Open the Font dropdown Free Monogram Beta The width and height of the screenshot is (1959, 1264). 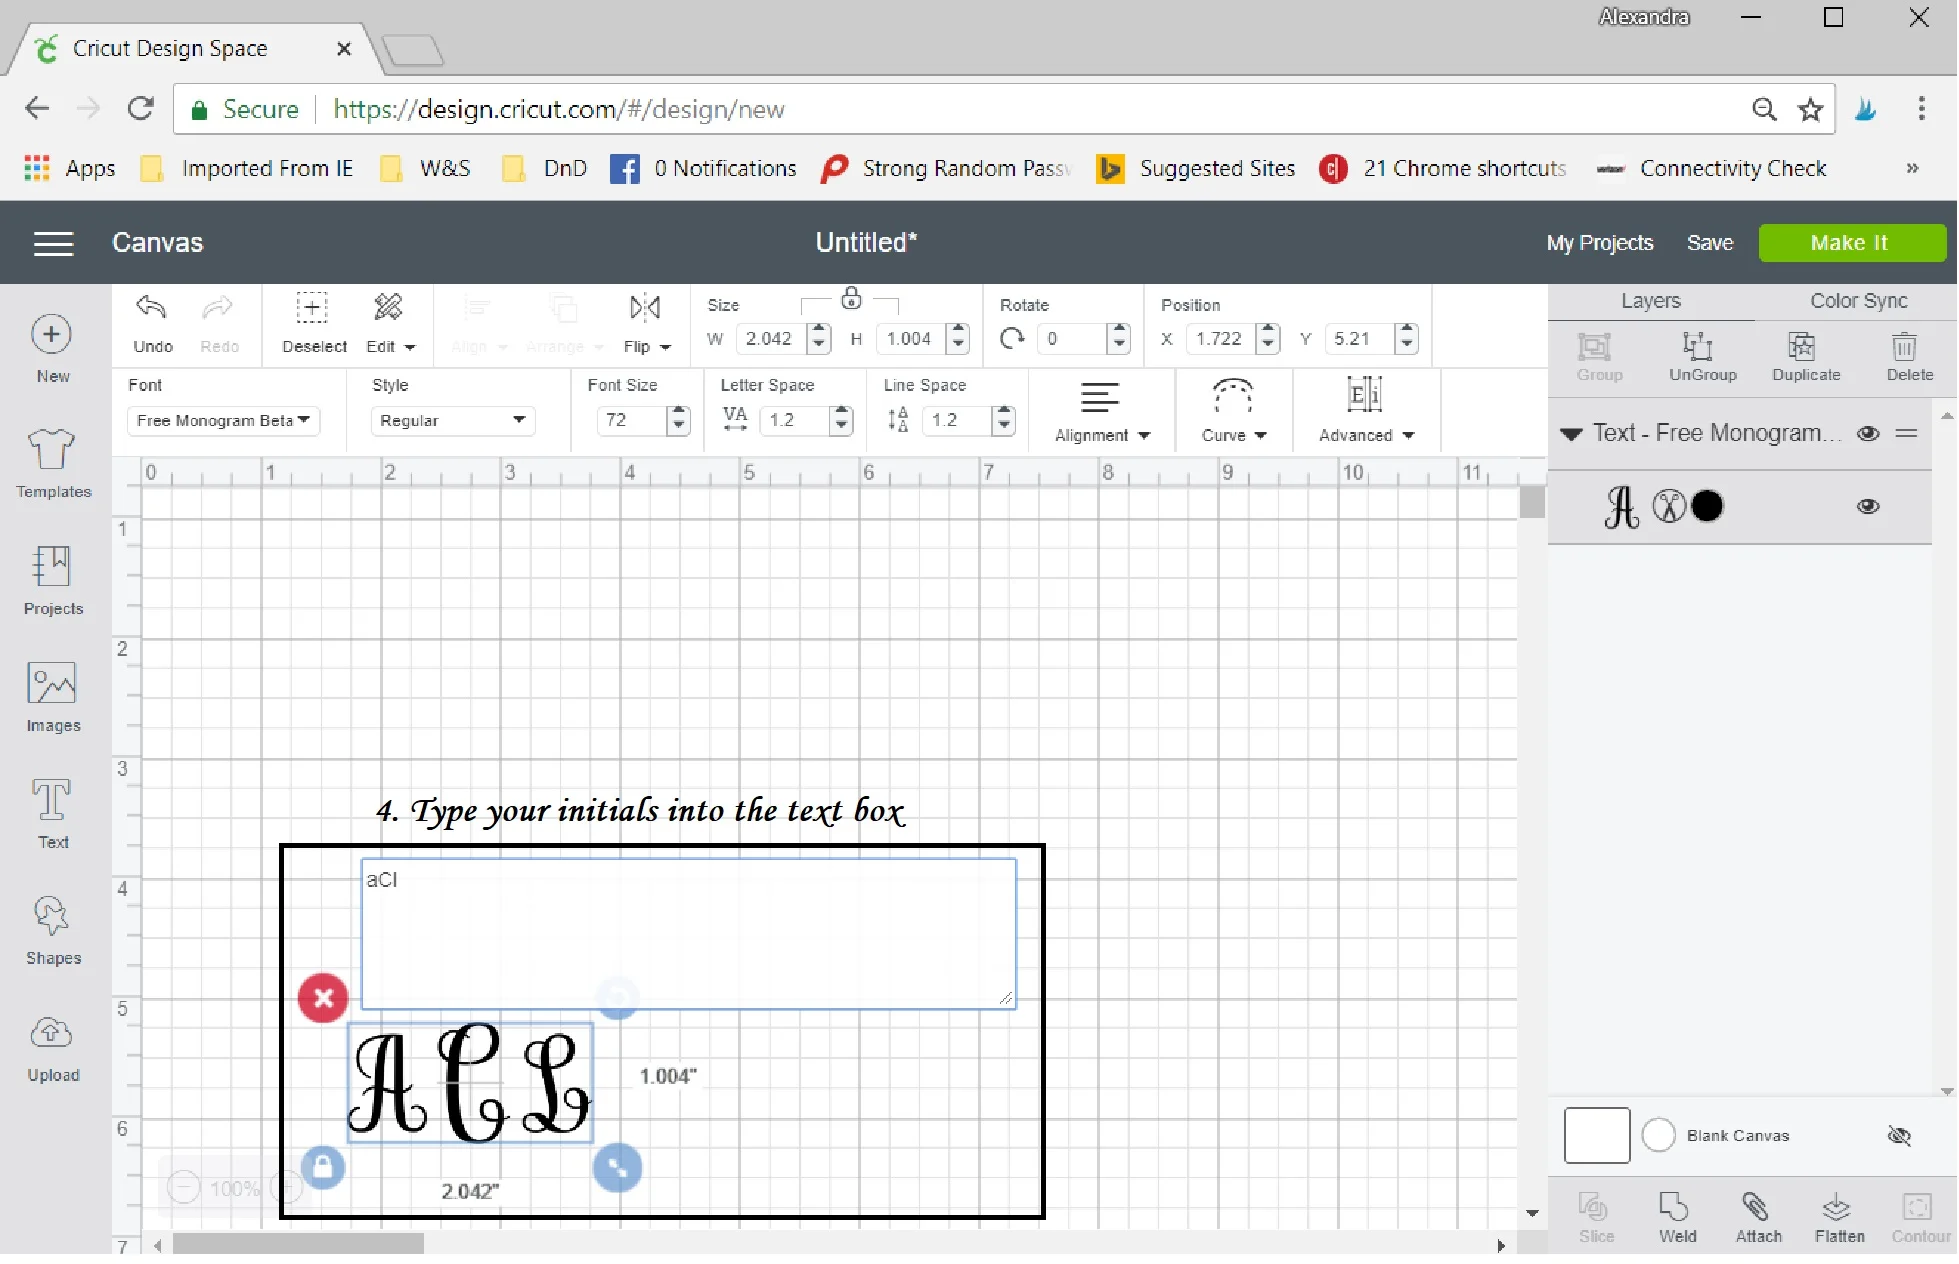tap(223, 421)
